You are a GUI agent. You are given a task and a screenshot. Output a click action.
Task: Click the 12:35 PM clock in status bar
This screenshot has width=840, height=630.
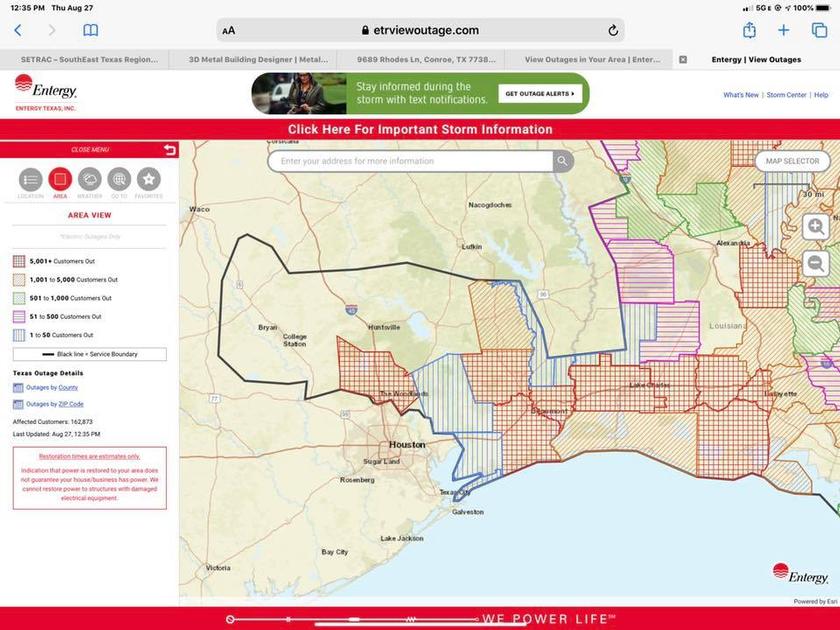click(27, 8)
